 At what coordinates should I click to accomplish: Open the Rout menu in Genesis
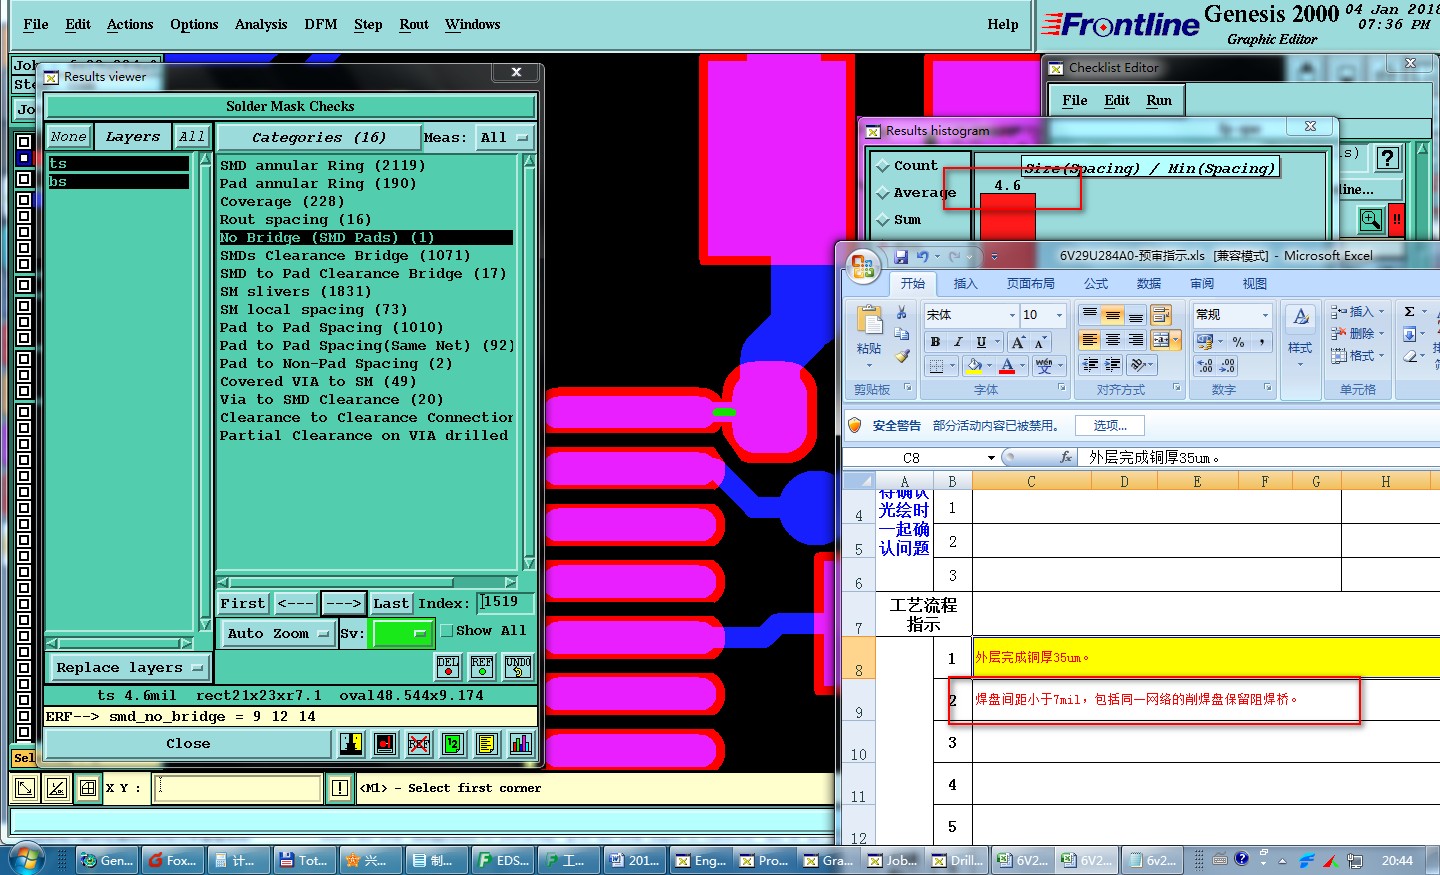coord(414,24)
